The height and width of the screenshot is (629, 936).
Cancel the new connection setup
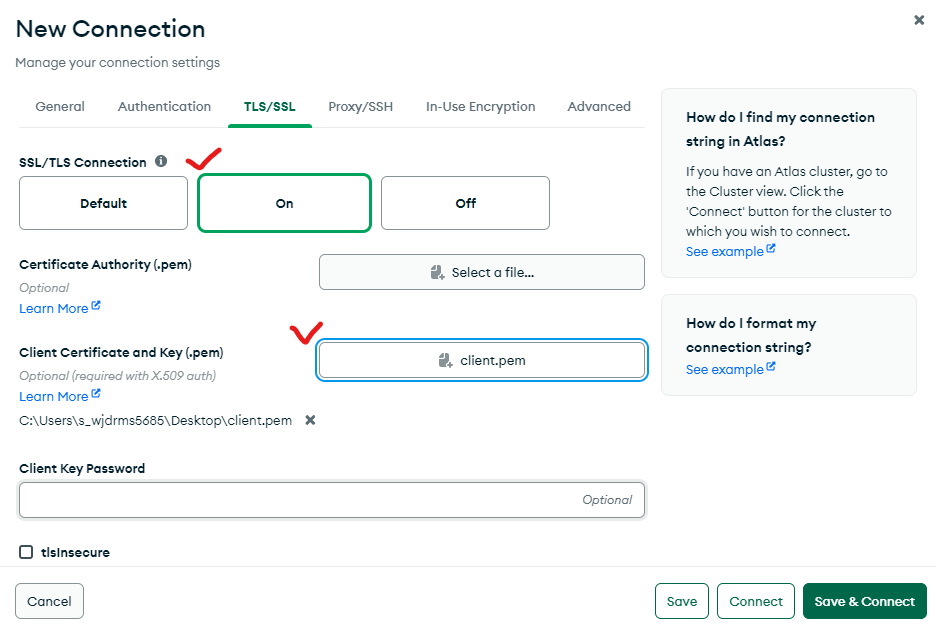(49, 601)
